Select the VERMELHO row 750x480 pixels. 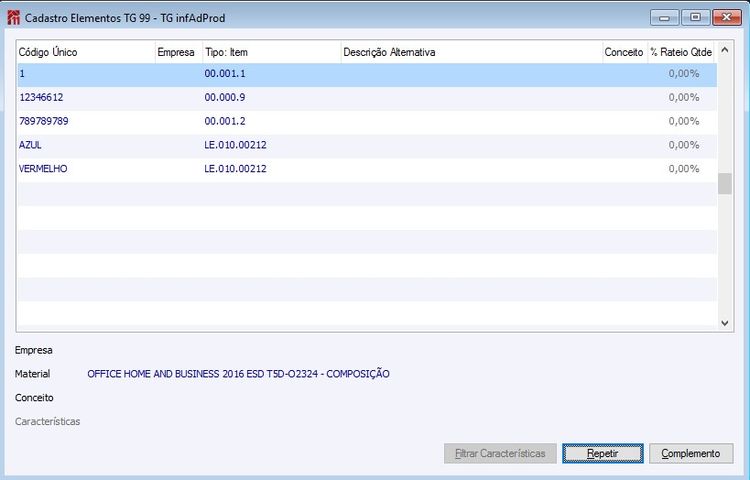point(367,169)
